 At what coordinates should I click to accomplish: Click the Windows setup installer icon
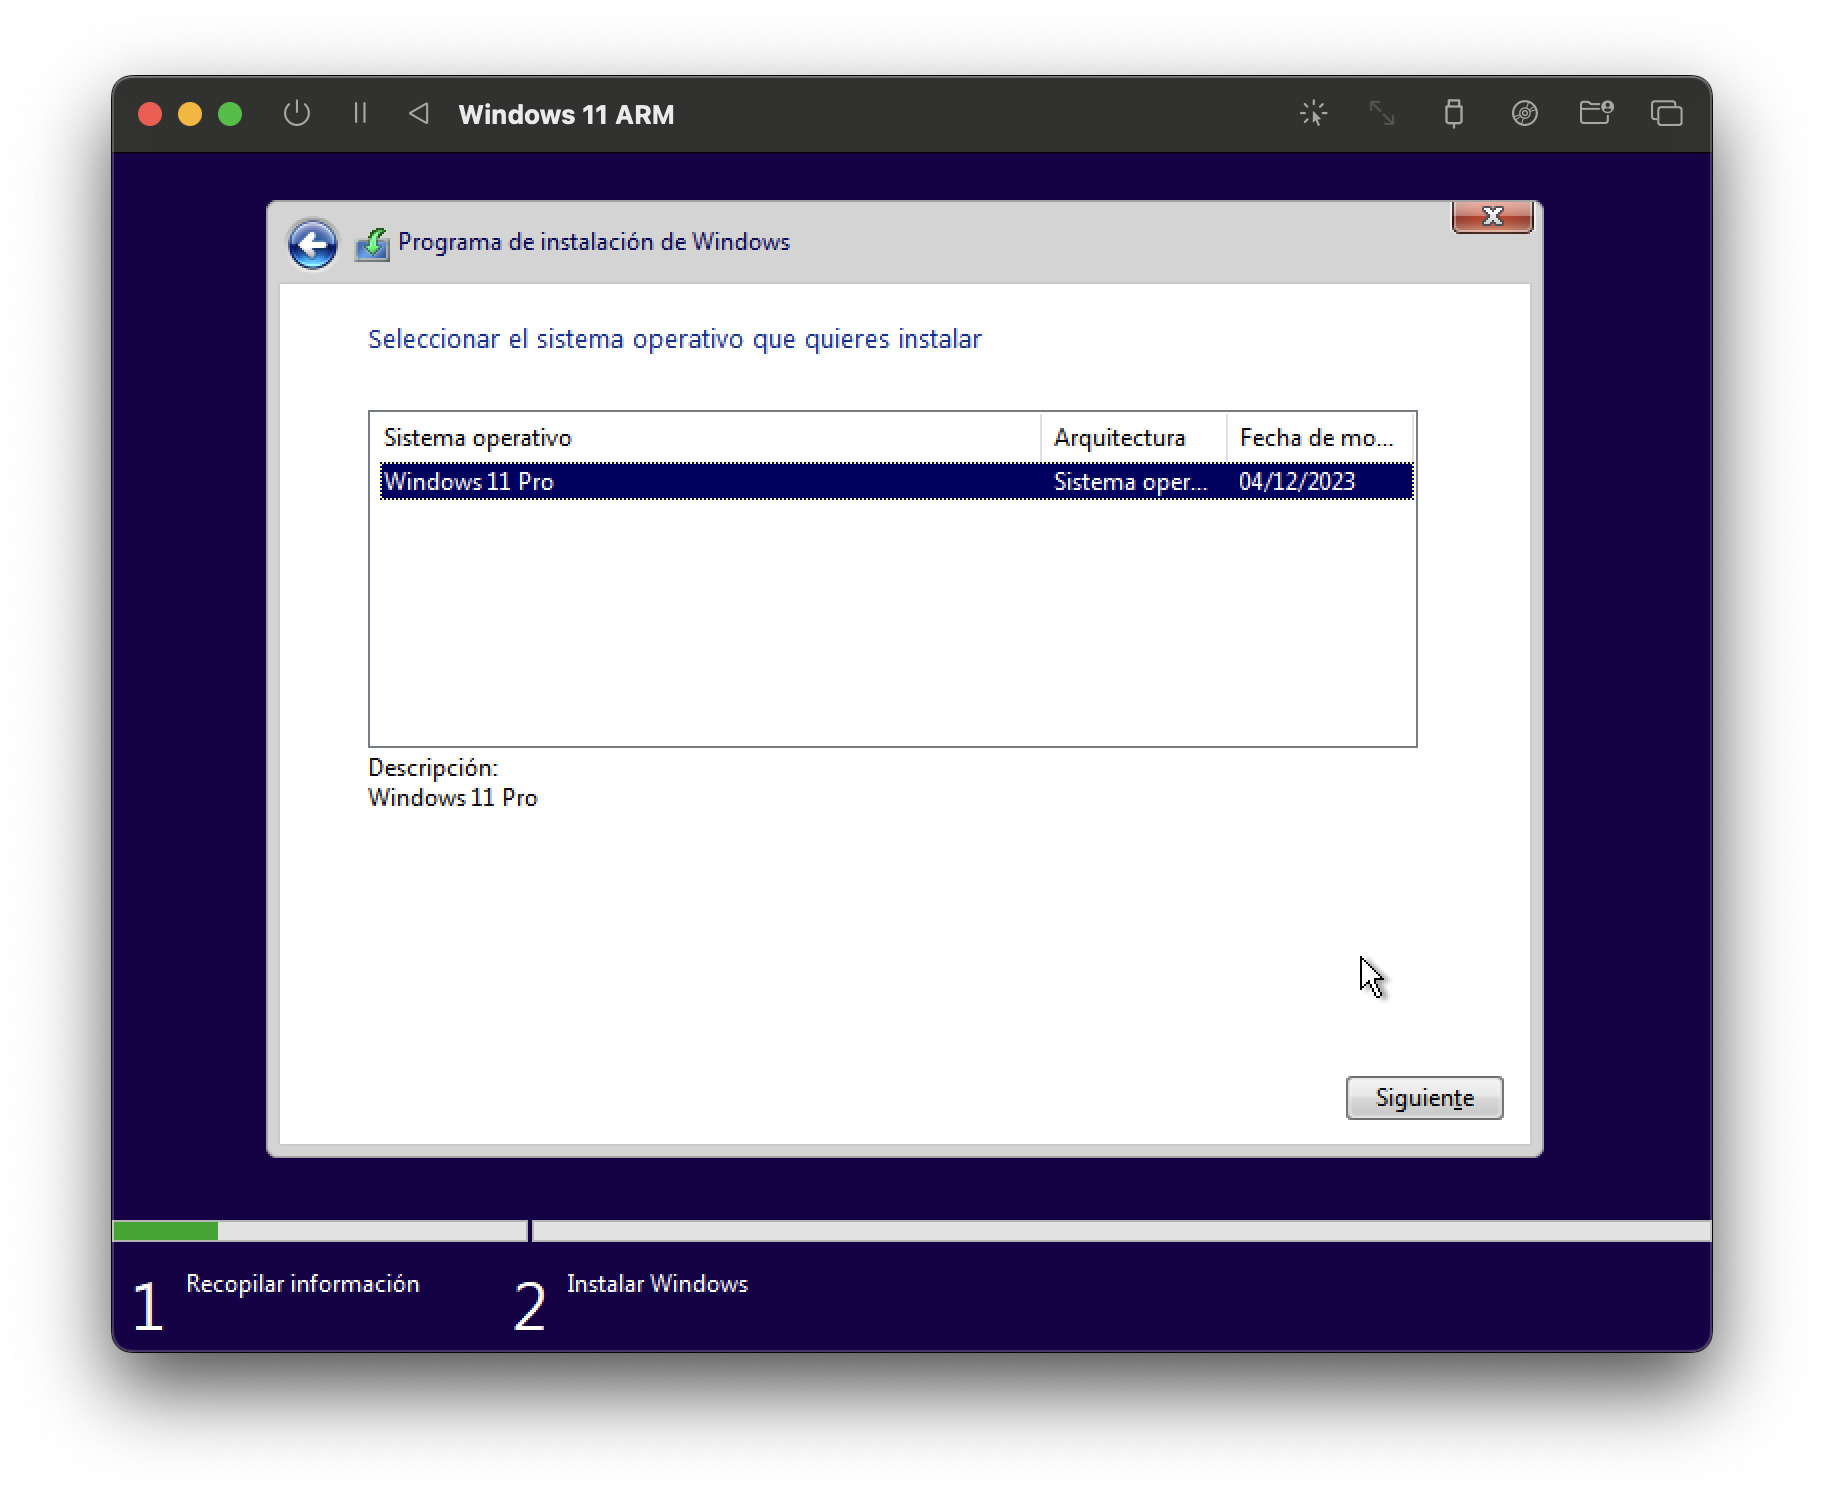point(372,244)
